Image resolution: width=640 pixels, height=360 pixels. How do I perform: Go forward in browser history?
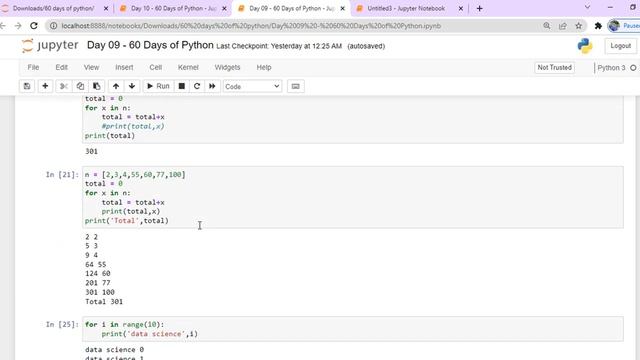[x=18, y=26]
